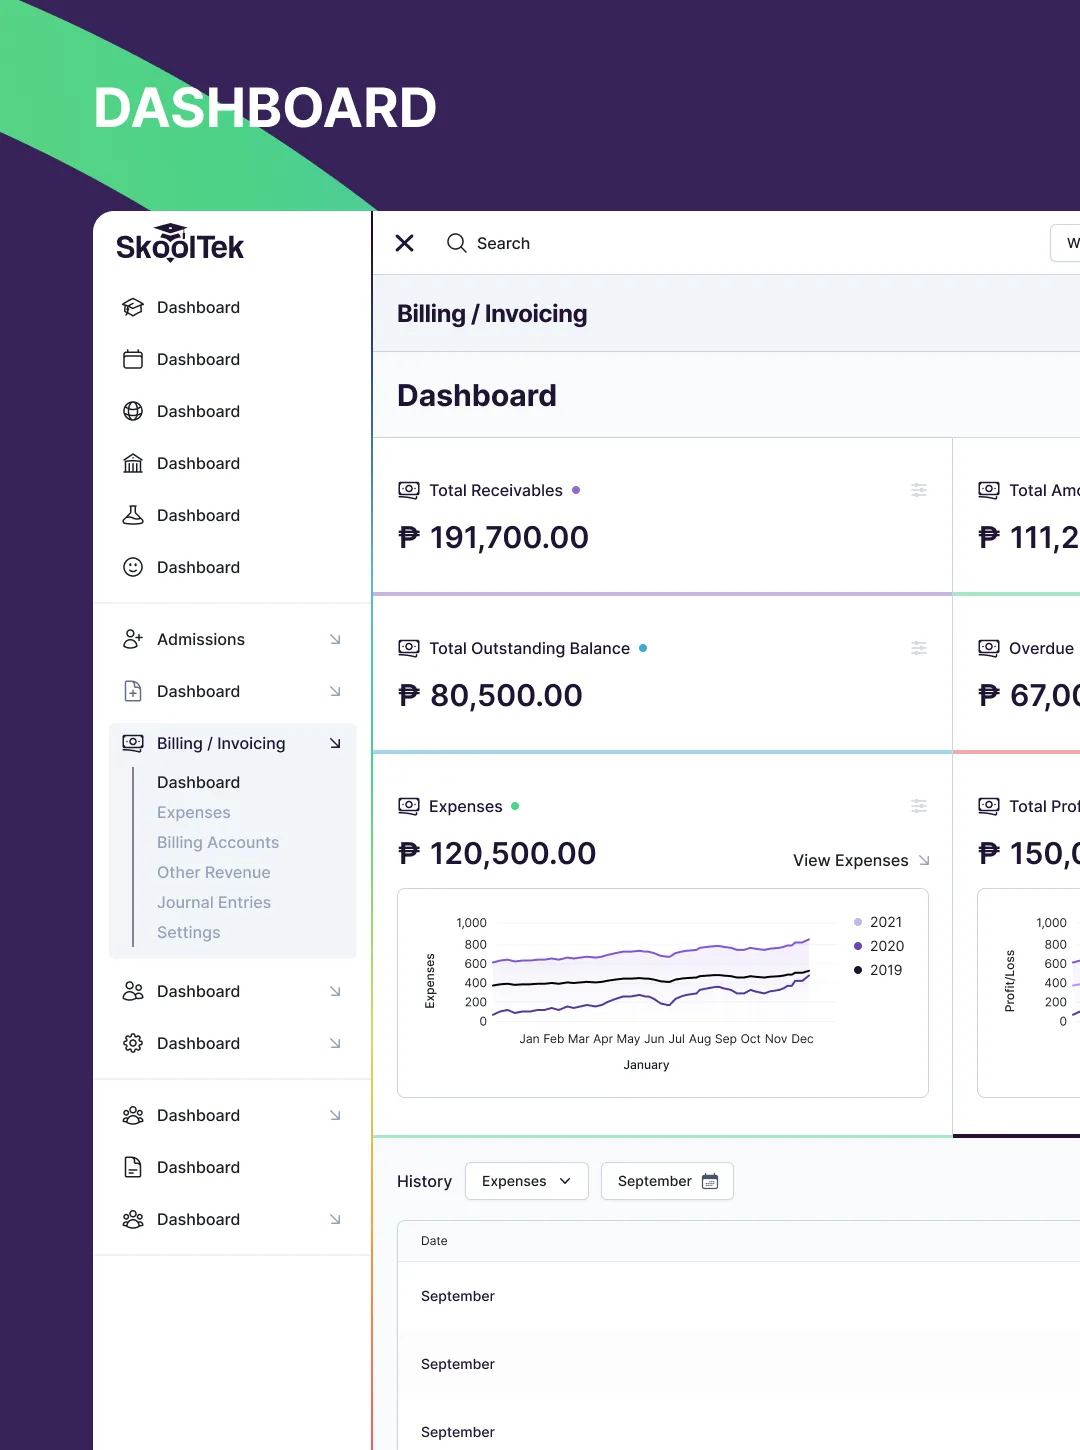The image size is (1080, 1450).
Task: Open Total Outstanding Balance settings icon
Action: (x=919, y=648)
